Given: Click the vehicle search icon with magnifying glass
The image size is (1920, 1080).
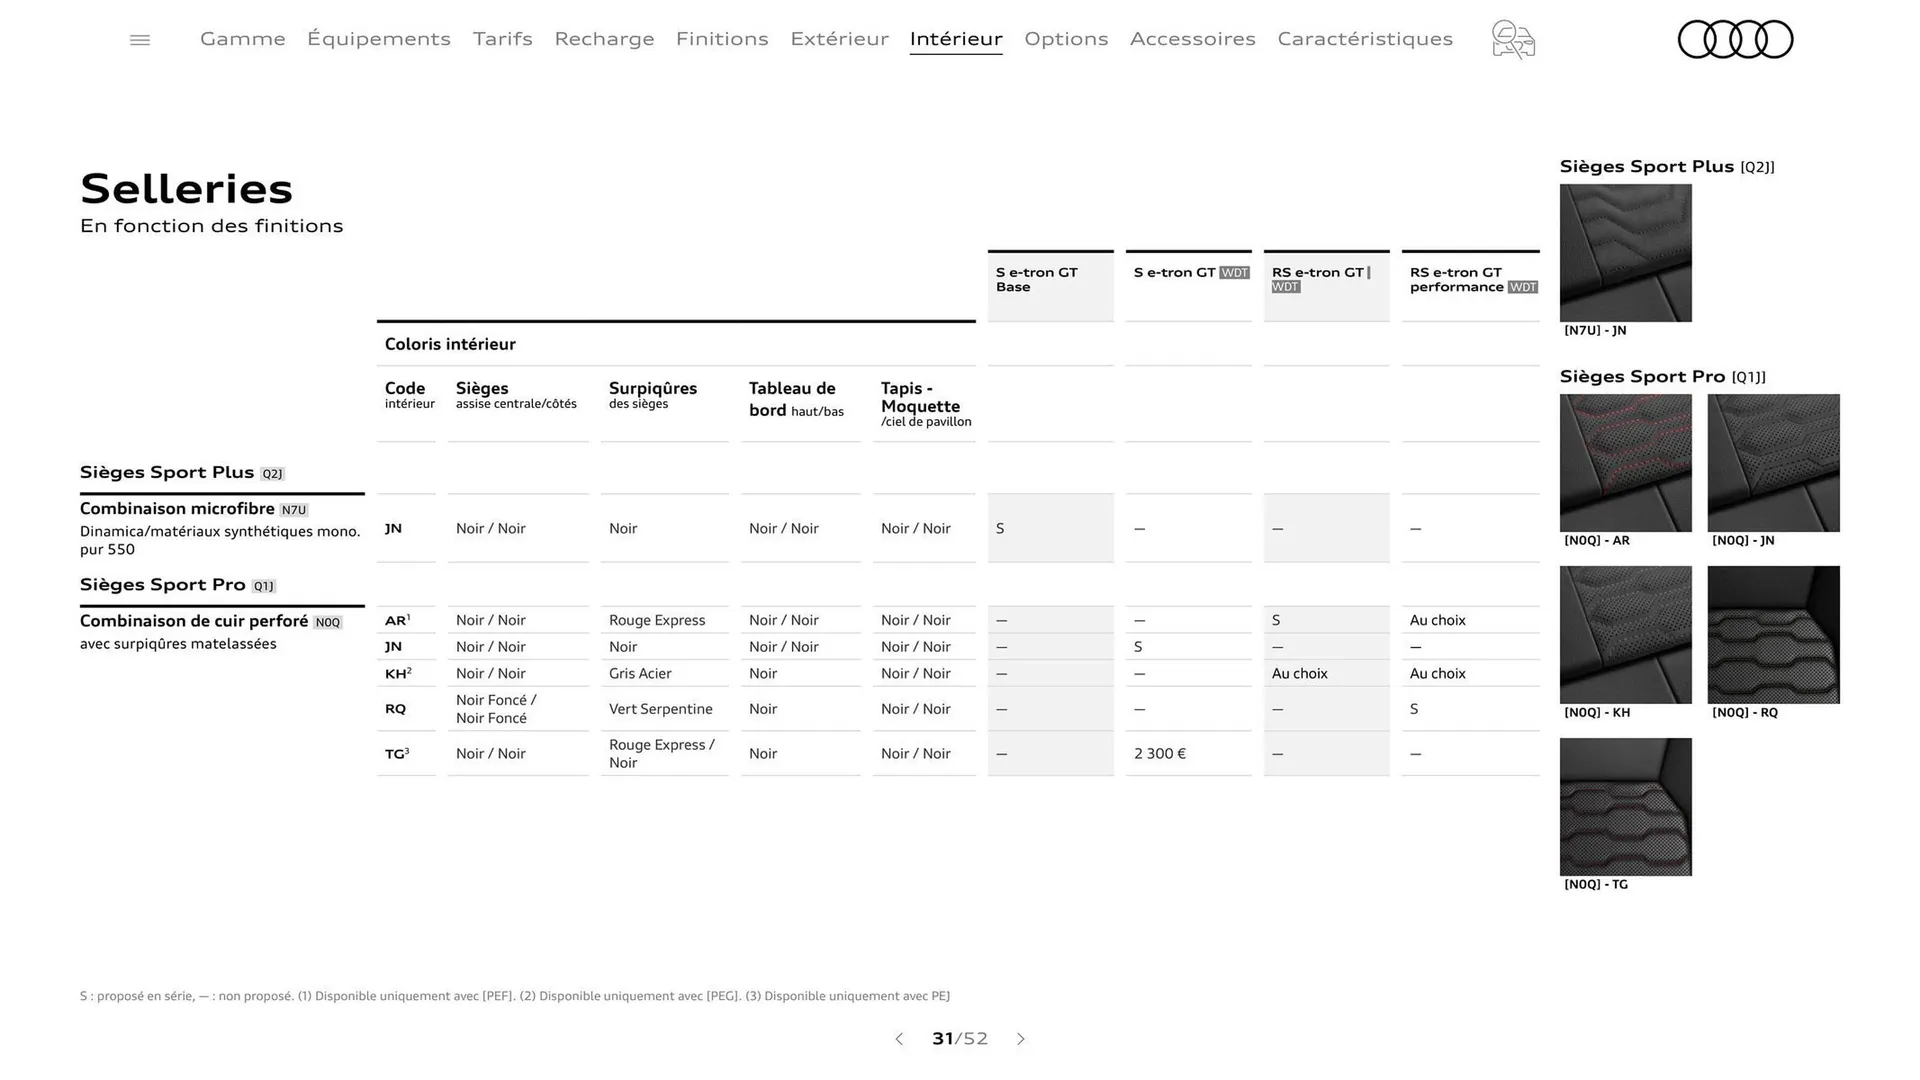Looking at the screenshot, I should (x=1512, y=40).
